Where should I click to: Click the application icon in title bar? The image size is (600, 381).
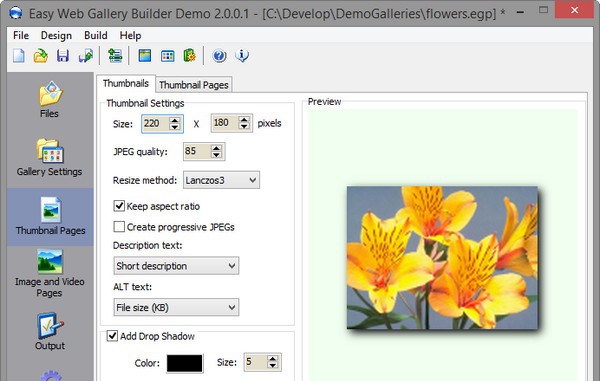click(x=16, y=13)
